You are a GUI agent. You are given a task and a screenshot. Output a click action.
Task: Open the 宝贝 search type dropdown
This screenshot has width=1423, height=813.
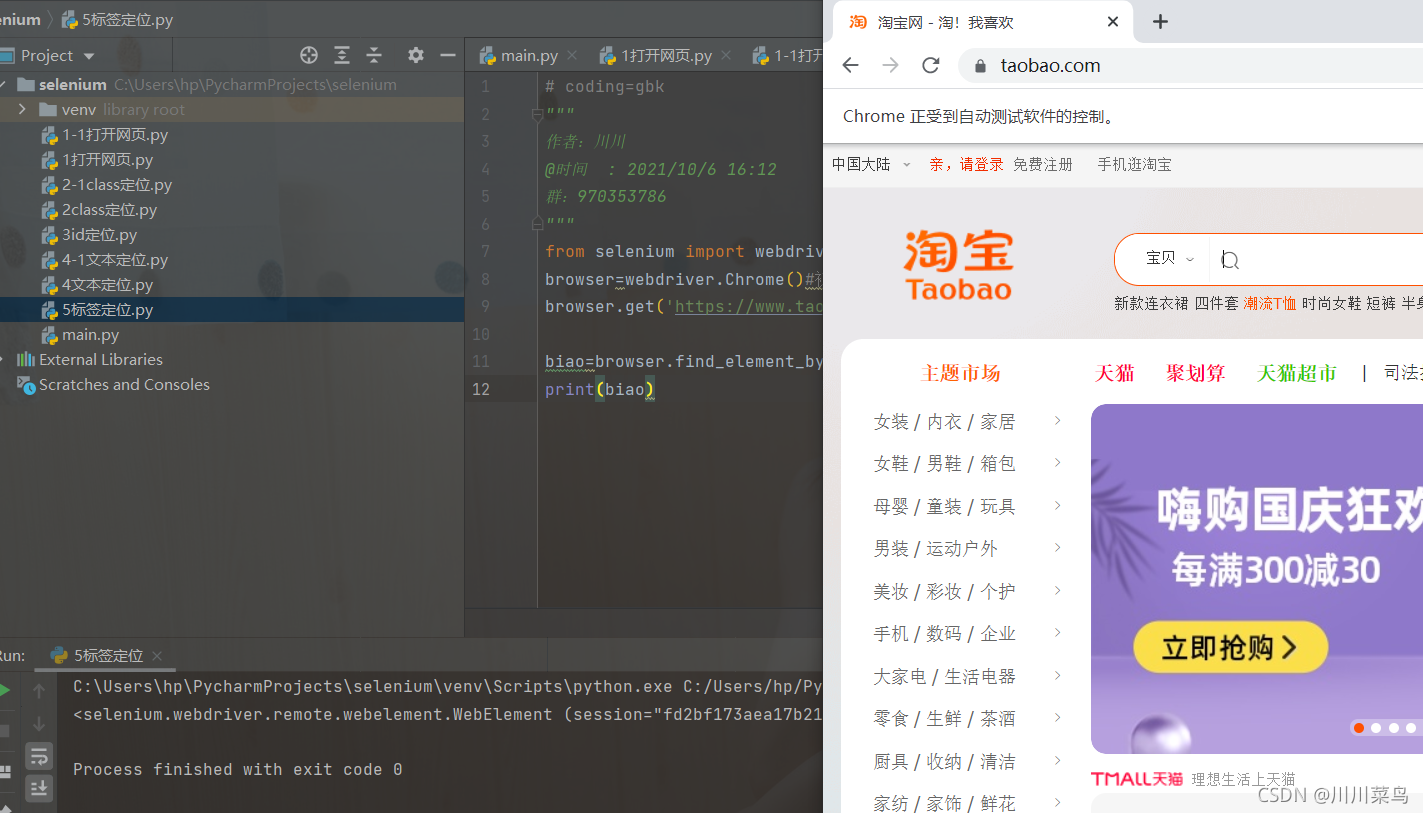click(1169, 259)
